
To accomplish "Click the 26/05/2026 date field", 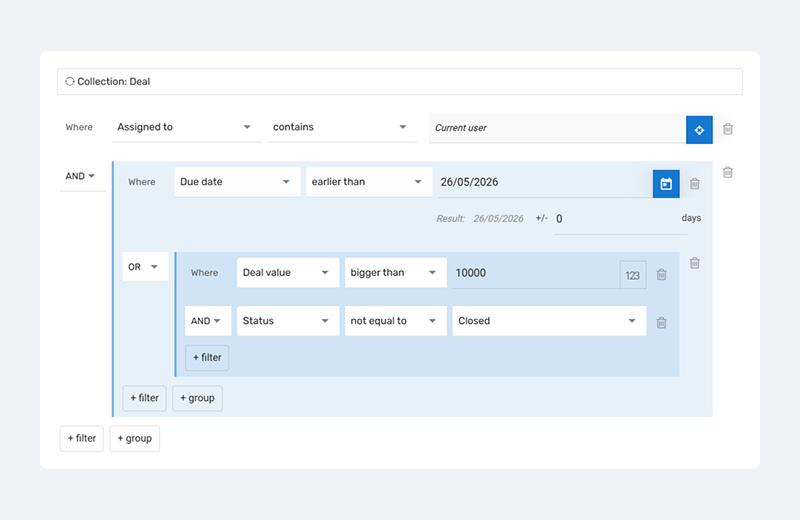I will [545, 183].
